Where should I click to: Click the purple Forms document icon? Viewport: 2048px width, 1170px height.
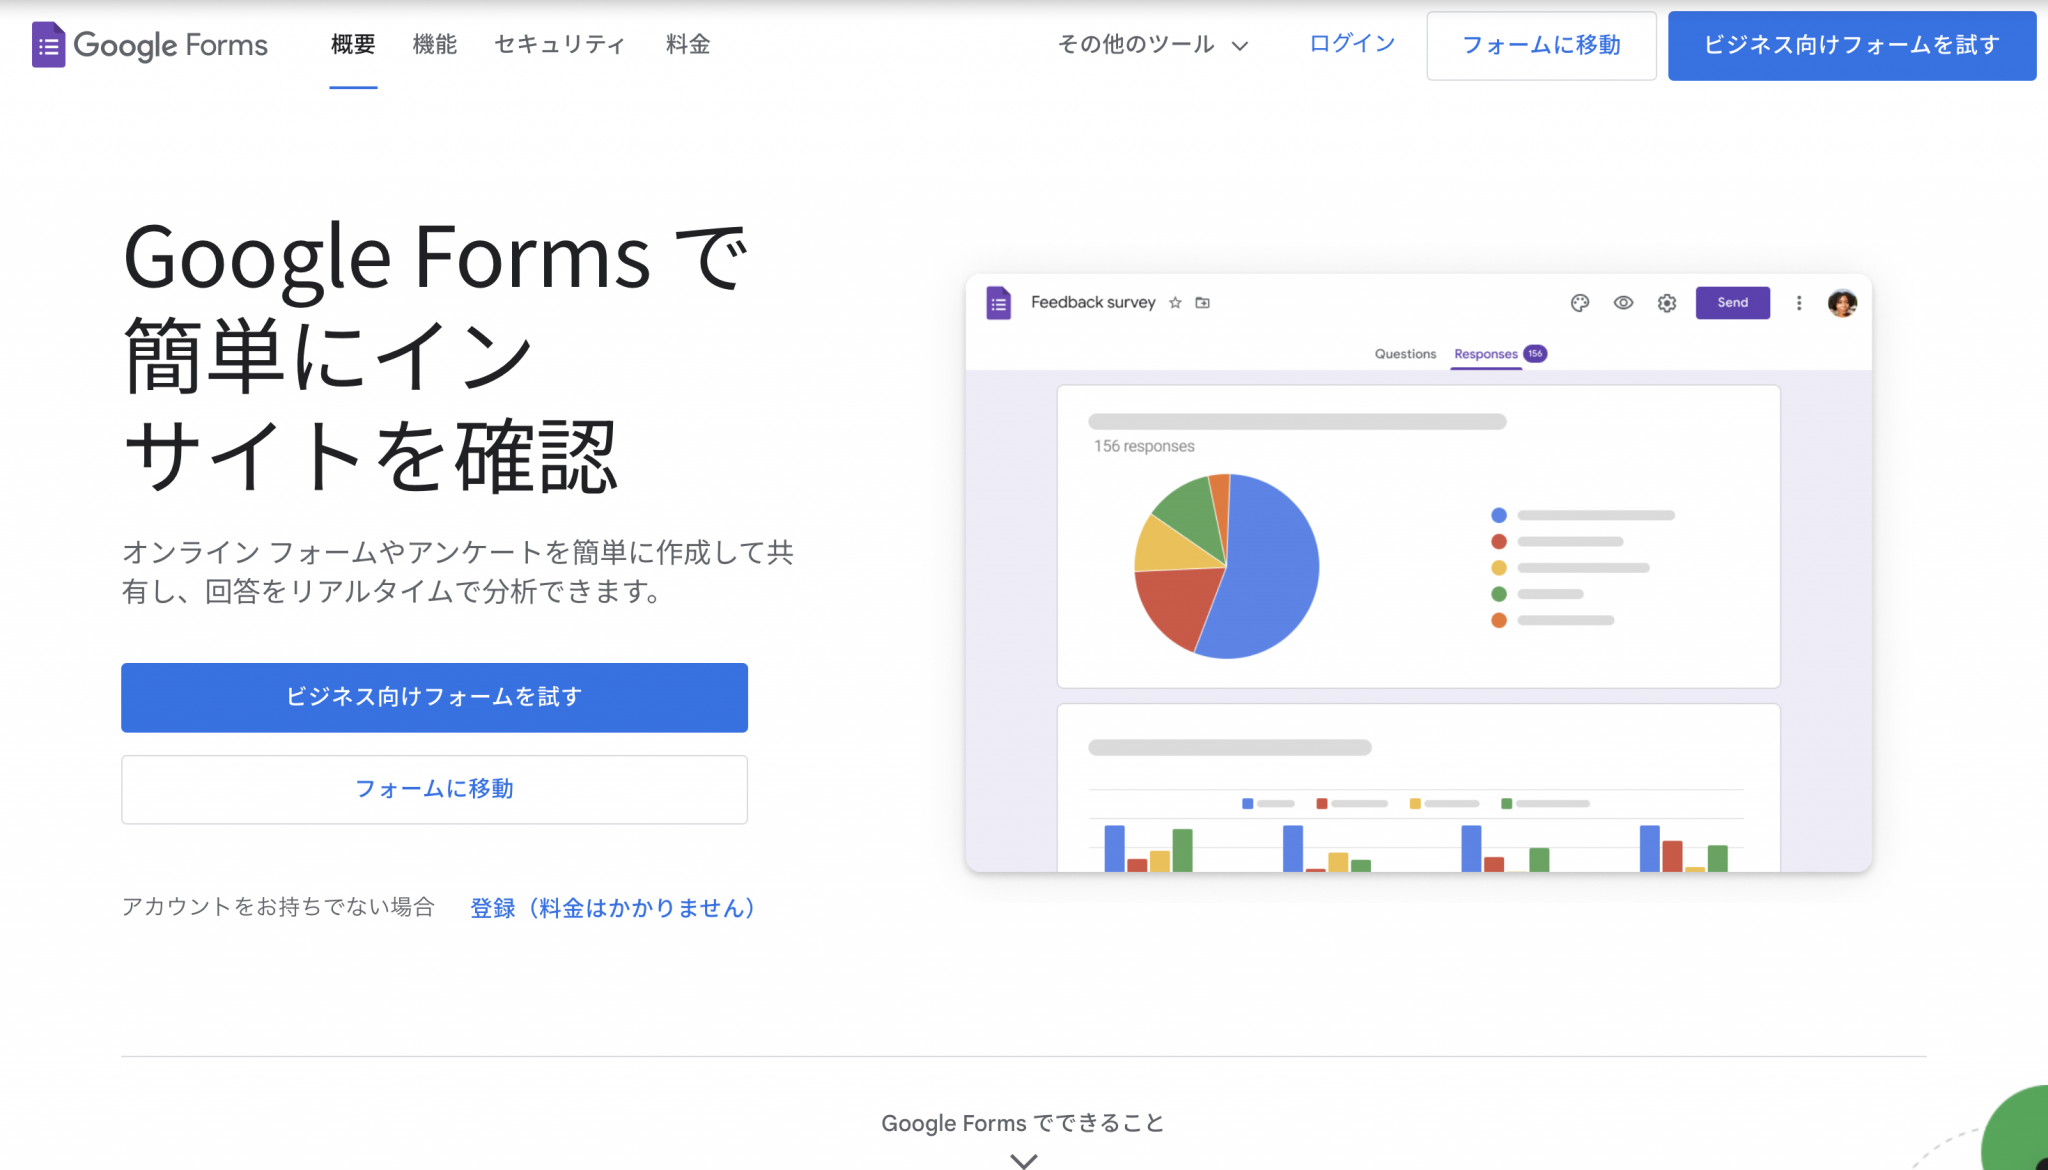point(997,302)
